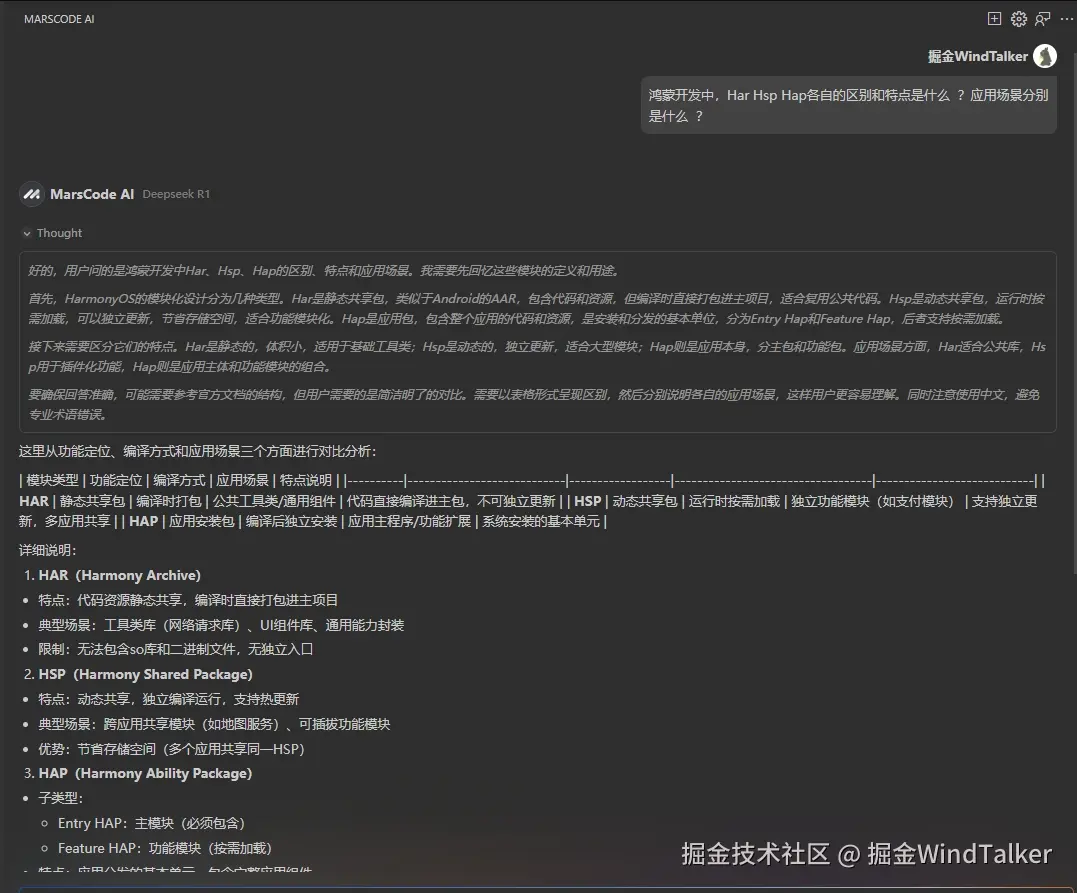Click the HAP (Harmony Ability Package) heading

(145, 773)
